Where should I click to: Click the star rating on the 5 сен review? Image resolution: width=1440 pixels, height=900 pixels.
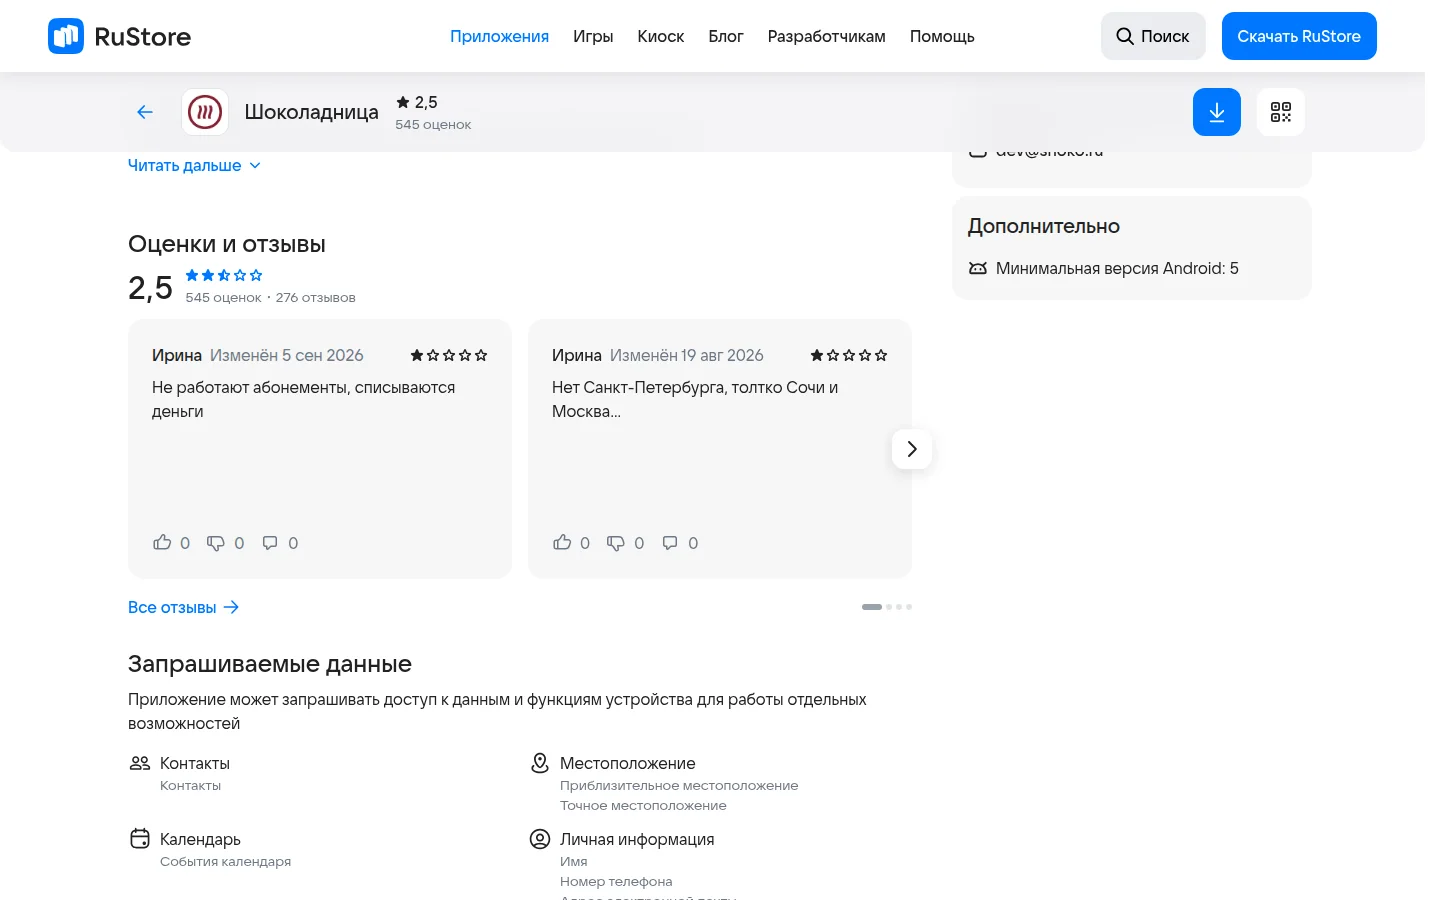(449, 355)
